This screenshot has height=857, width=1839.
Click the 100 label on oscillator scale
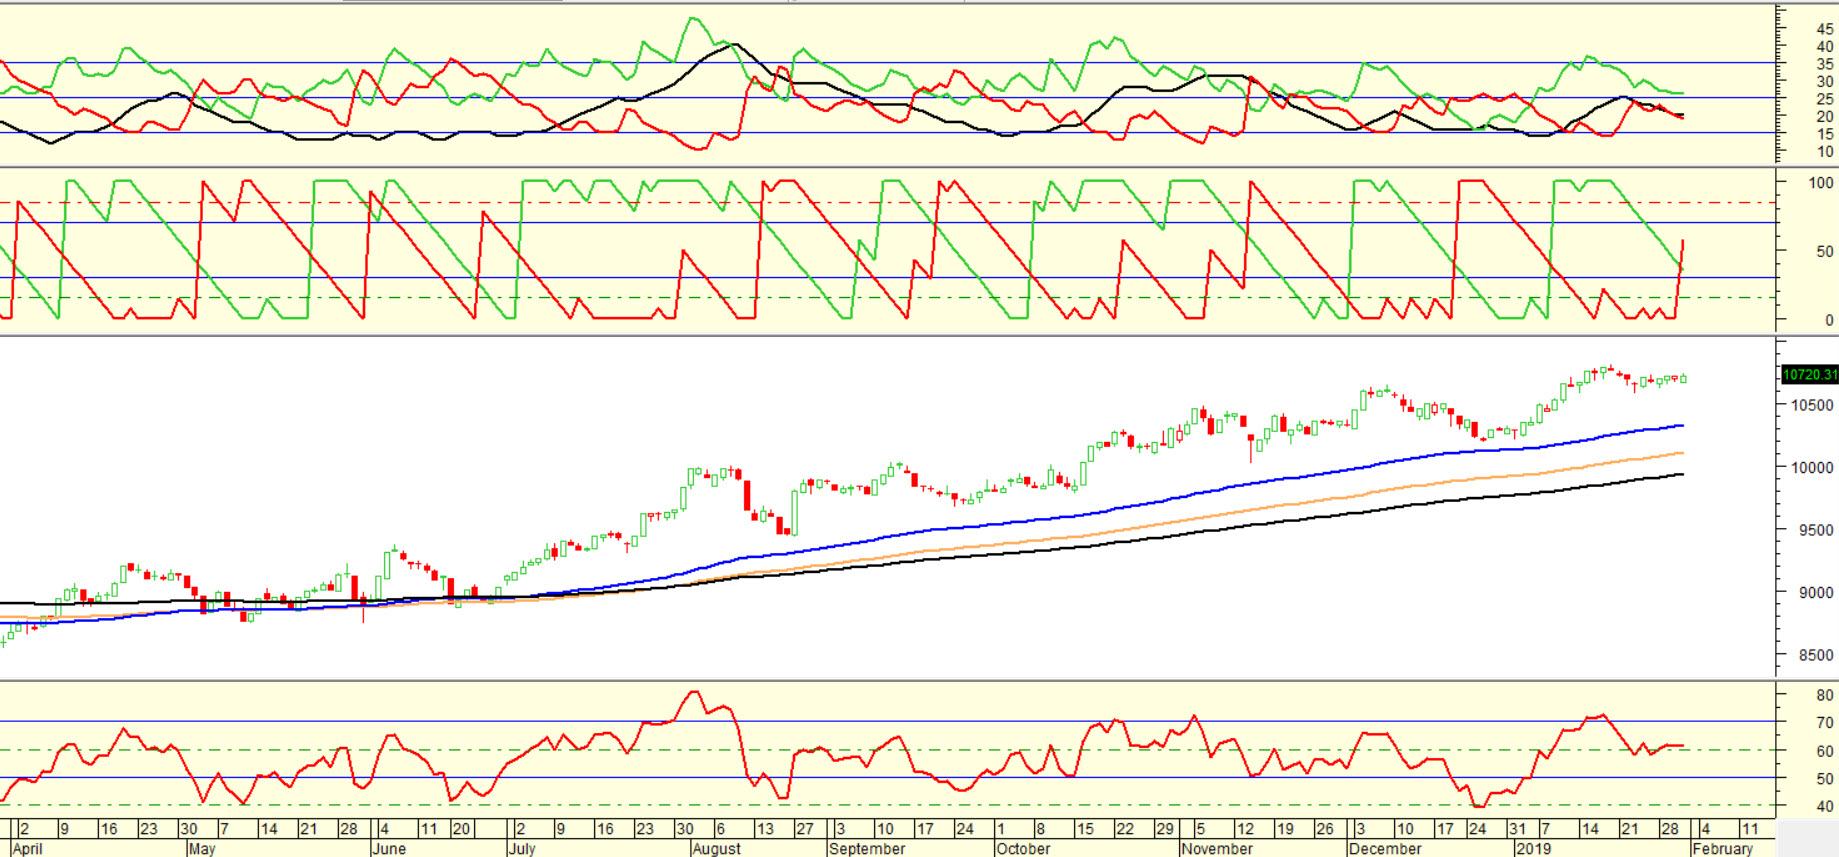[x=1821, y=183]
